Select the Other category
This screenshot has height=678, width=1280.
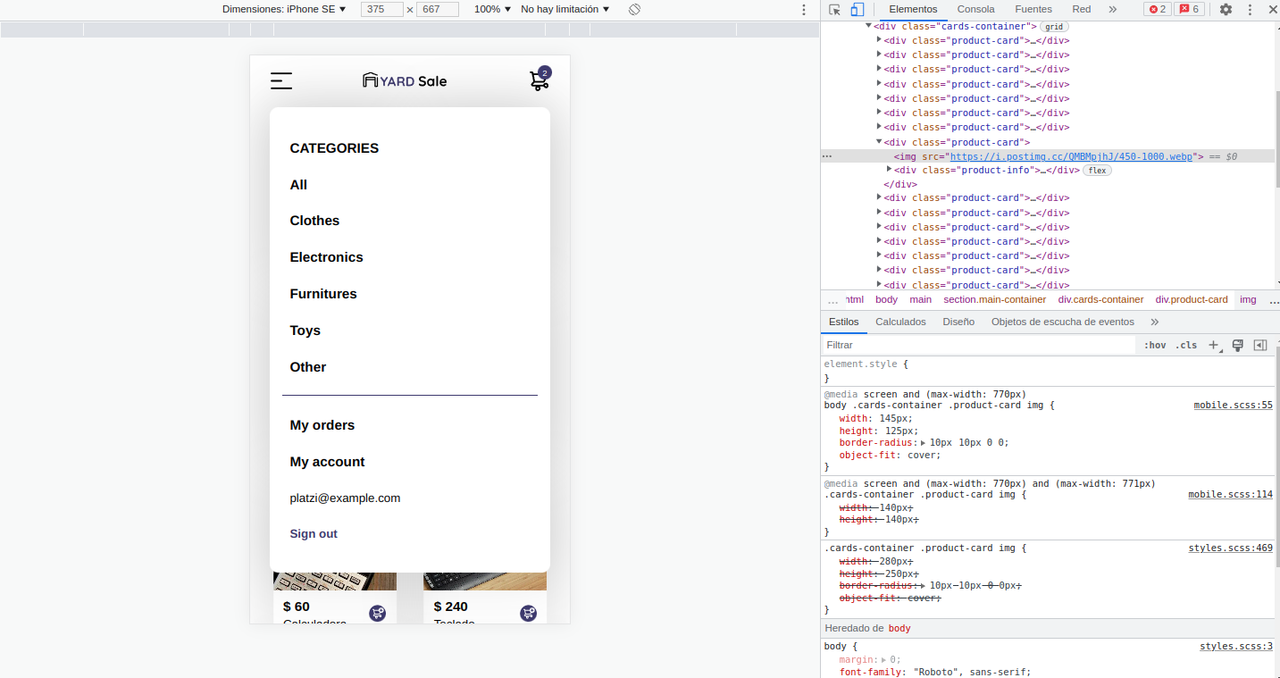coord(308,367)
